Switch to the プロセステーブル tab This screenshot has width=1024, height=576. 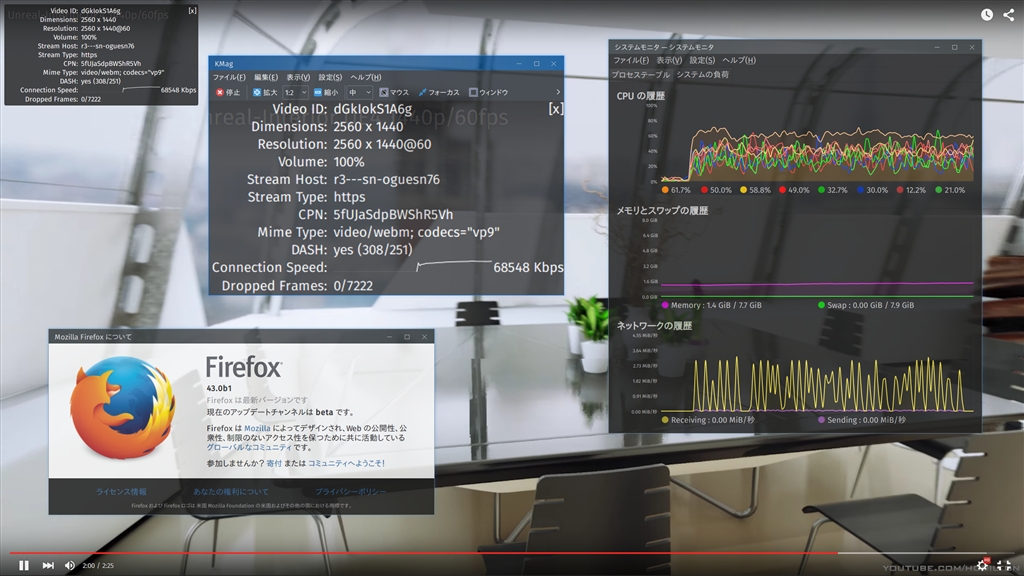(641, 74)
